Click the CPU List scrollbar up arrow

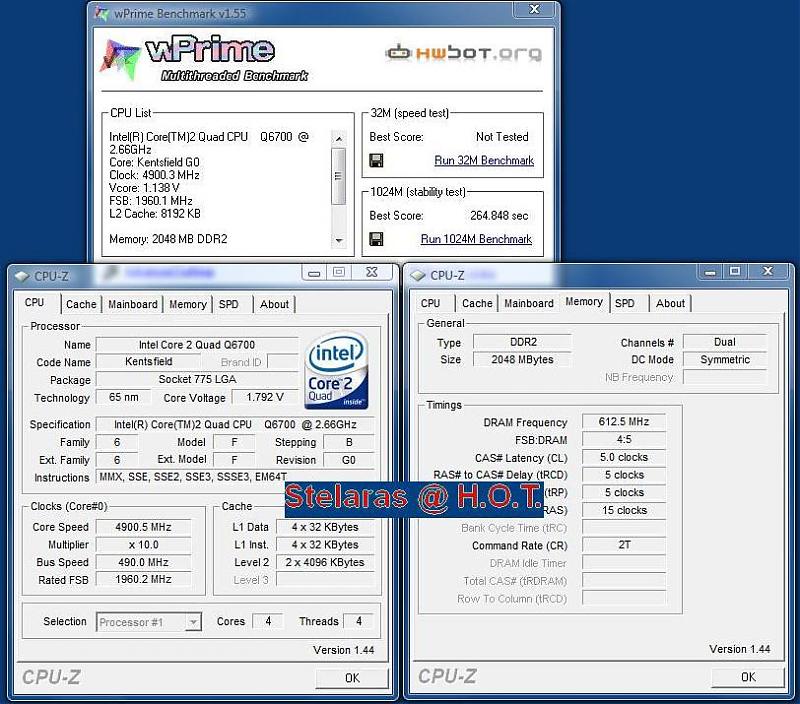[339, 139]
